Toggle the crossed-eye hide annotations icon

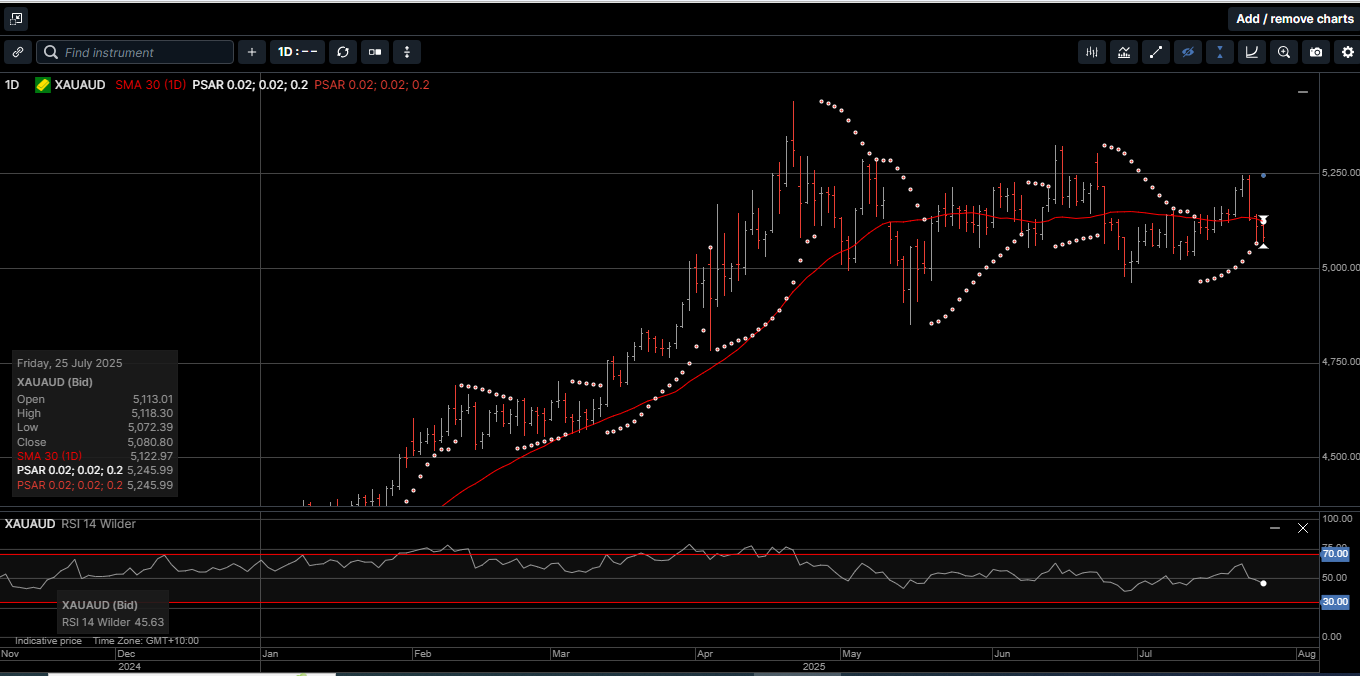[1188, 52]
